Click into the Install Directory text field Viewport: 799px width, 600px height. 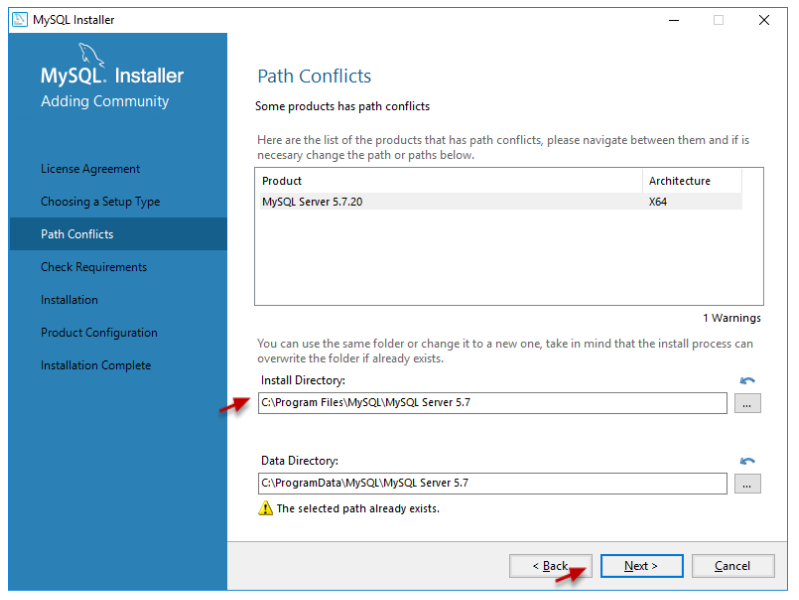(x=492, y=403)
